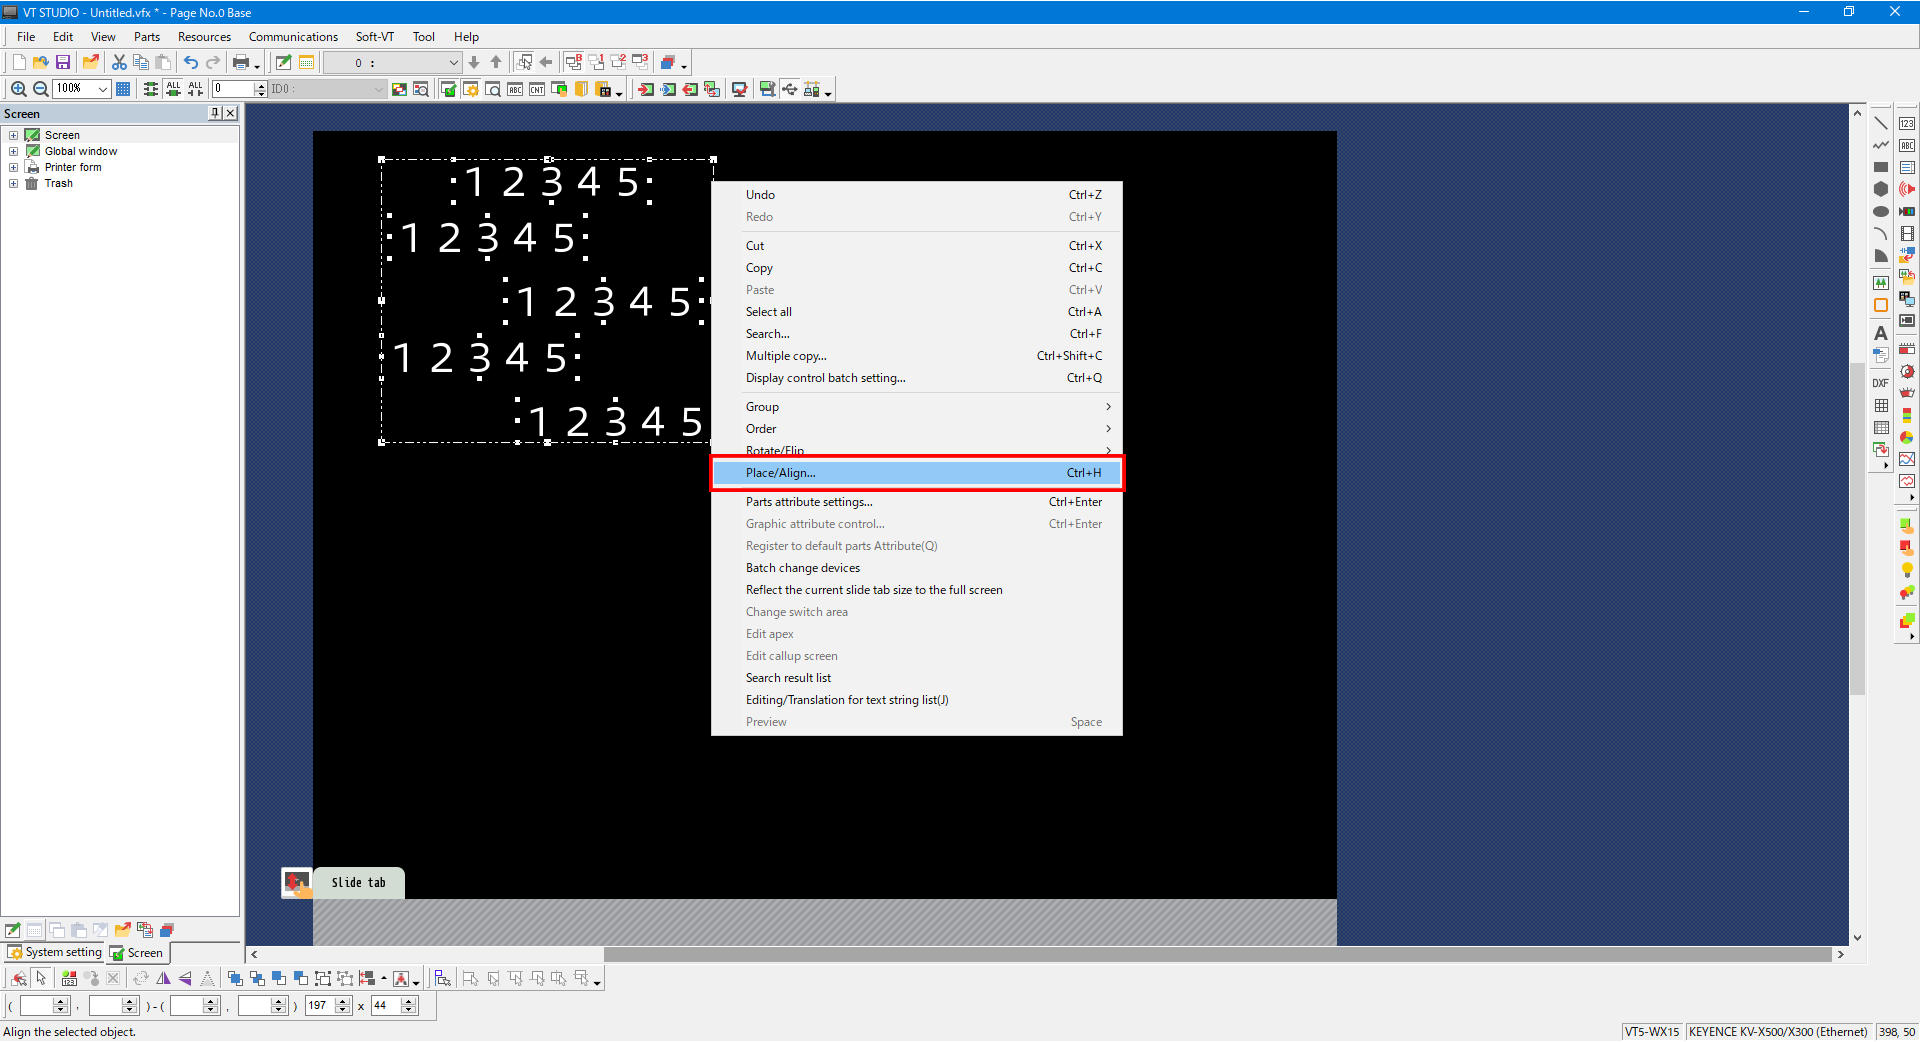This screenshot has width=1920, height=1042.
Task: Click the scissors Cut icon in toolbar
Action: [x=119, y=62]
